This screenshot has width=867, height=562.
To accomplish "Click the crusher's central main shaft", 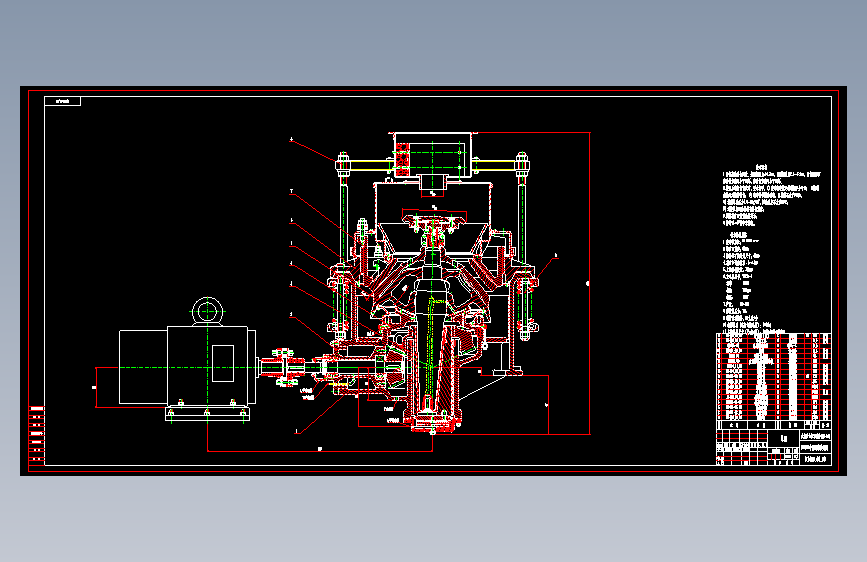I will 432,332.
